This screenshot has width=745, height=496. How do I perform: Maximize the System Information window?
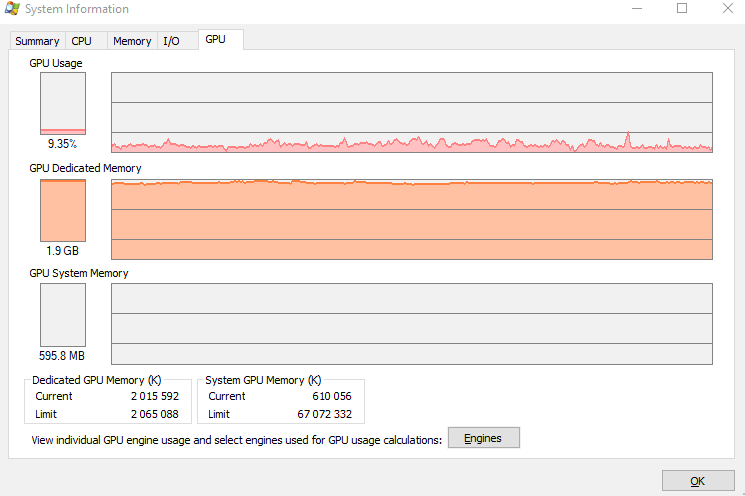point(682,9)
